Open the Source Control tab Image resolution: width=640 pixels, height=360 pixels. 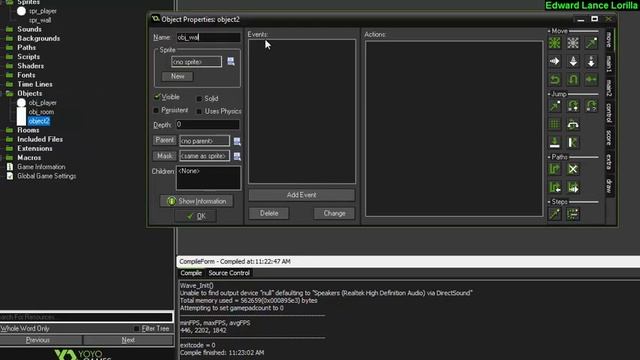coord(229,273)
